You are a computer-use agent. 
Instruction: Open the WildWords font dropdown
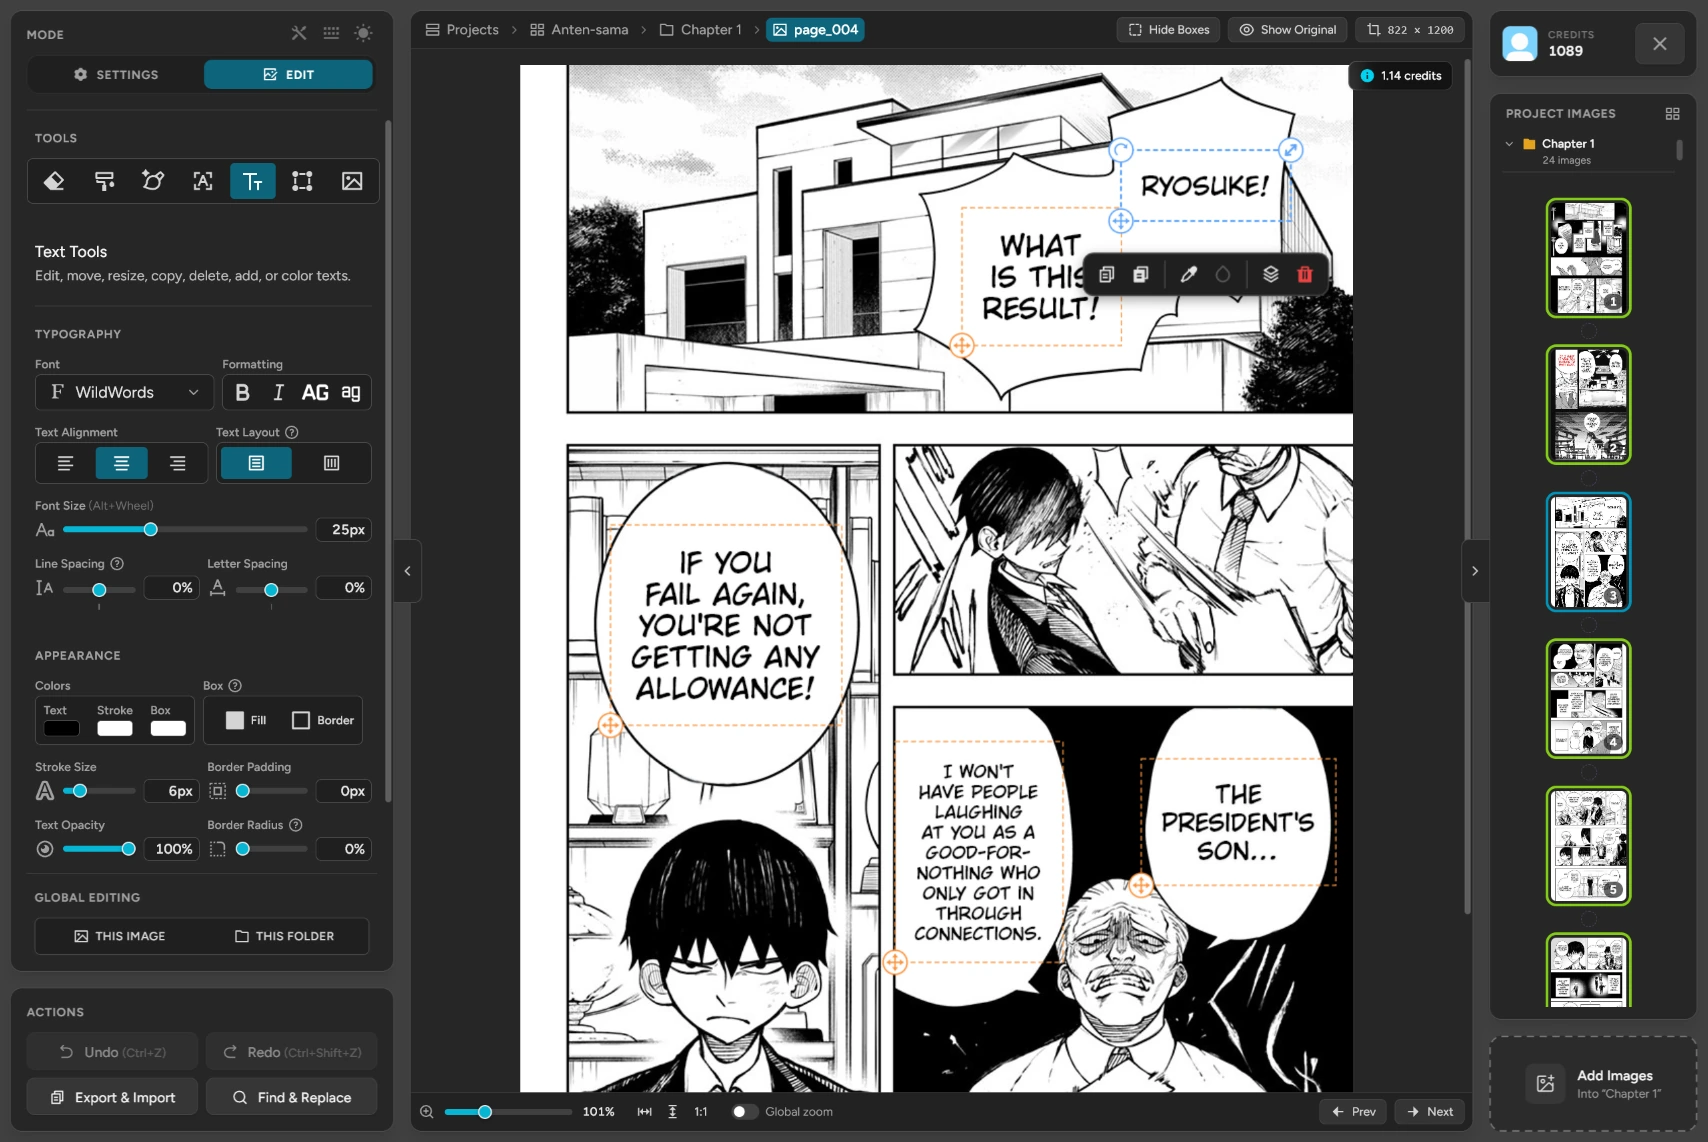(125, 392)
